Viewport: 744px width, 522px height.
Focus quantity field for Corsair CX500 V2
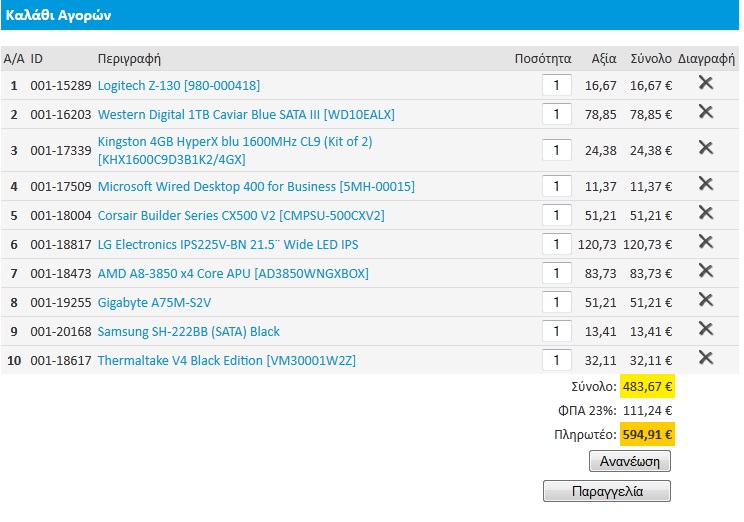(x=557, y=215)
